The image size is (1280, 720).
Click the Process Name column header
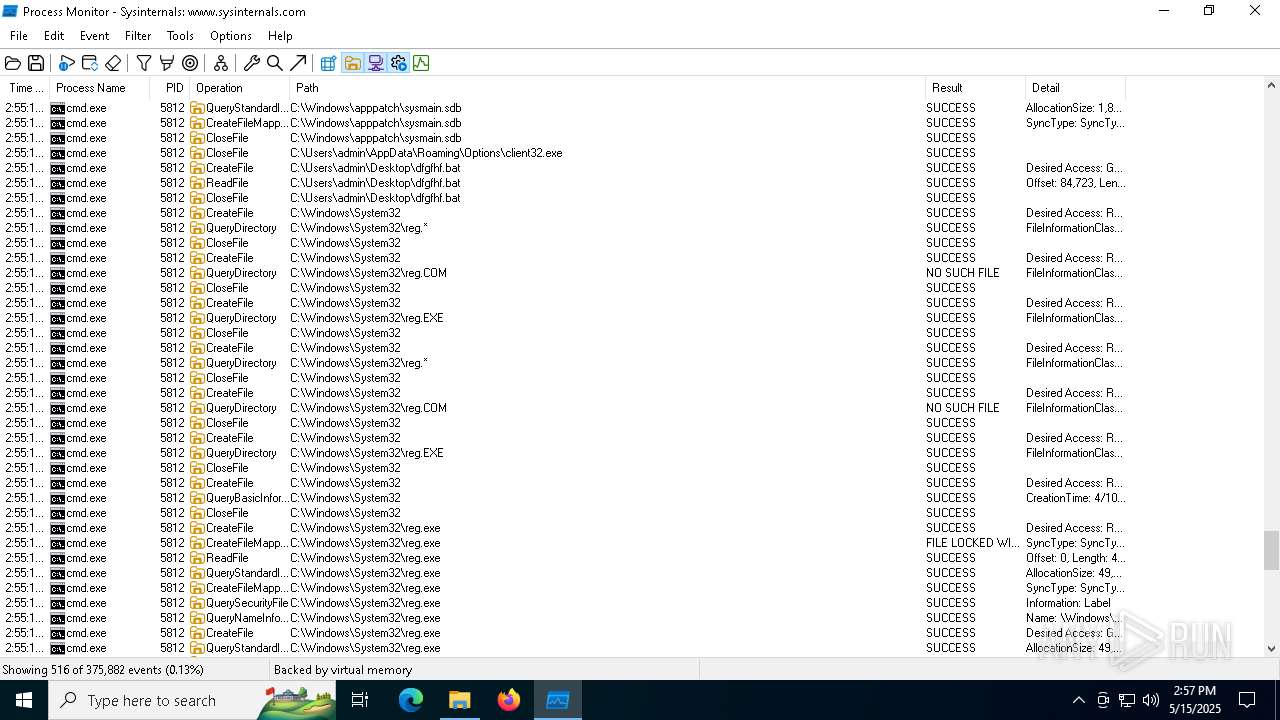[x=100, y=88]
